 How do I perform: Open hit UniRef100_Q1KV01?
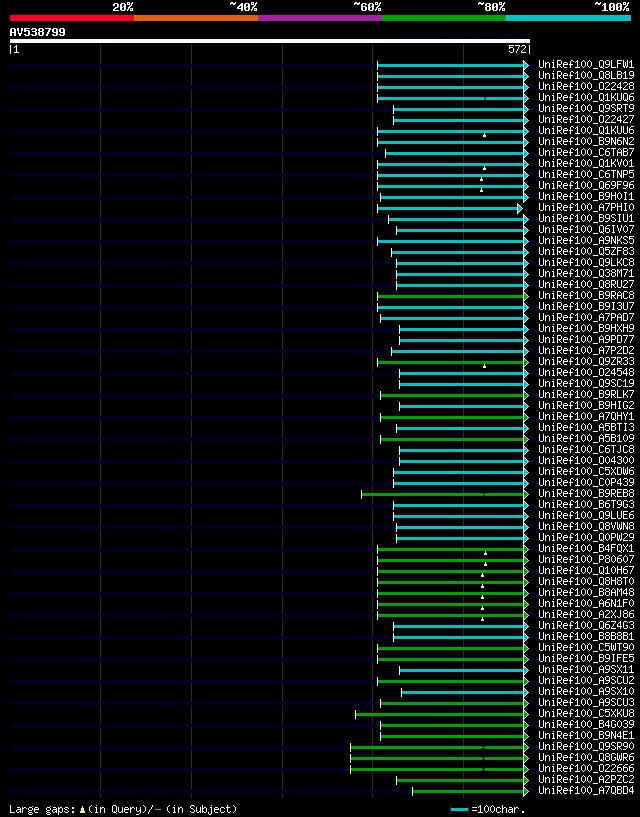click(x=586, y=164)
